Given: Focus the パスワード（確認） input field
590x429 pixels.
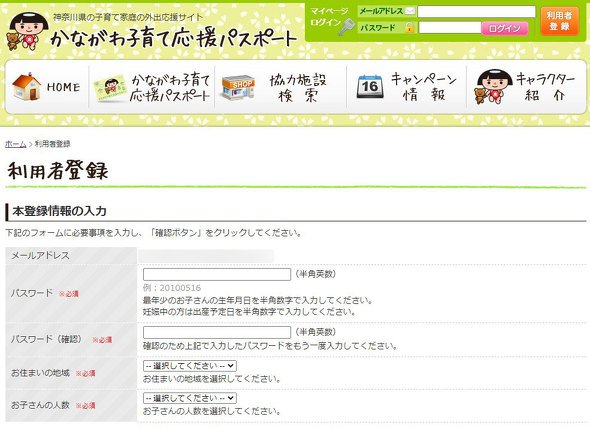Looking at the screenshot, I should click(x=217, y=332).
